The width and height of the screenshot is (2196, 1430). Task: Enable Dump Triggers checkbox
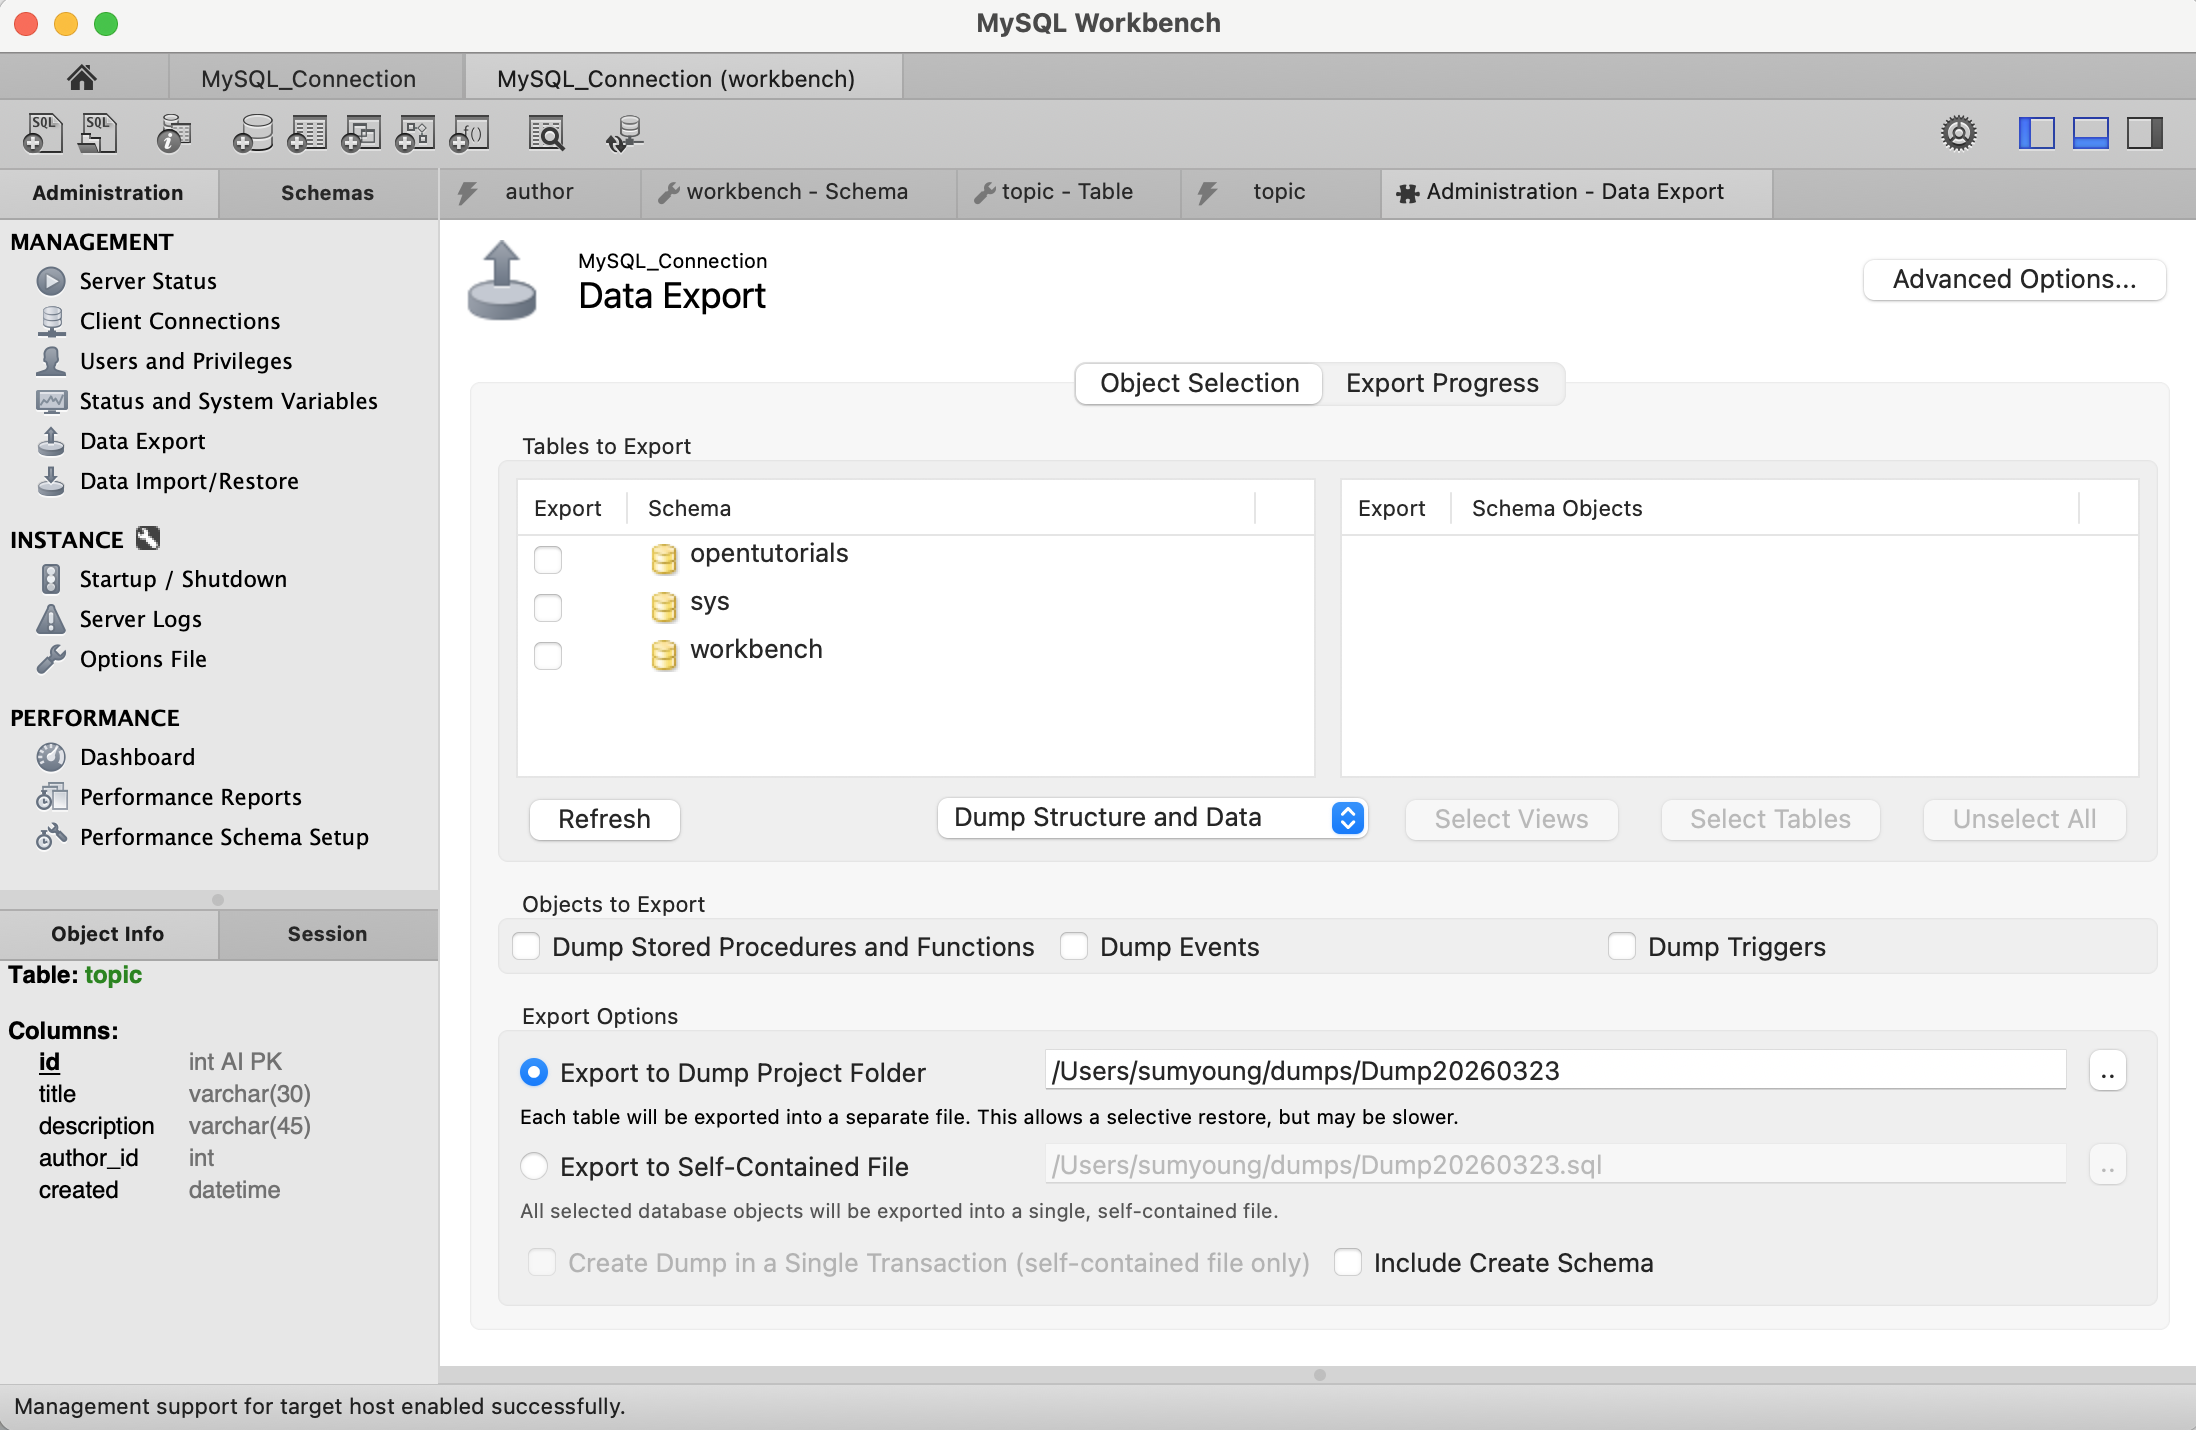(1622, 946)
